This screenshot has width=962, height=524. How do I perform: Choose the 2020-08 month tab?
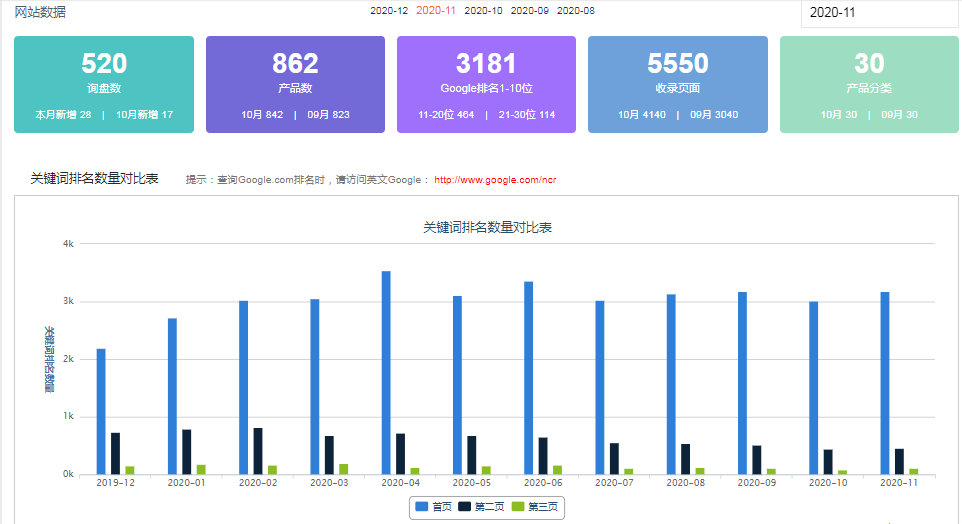coord(576,11)
